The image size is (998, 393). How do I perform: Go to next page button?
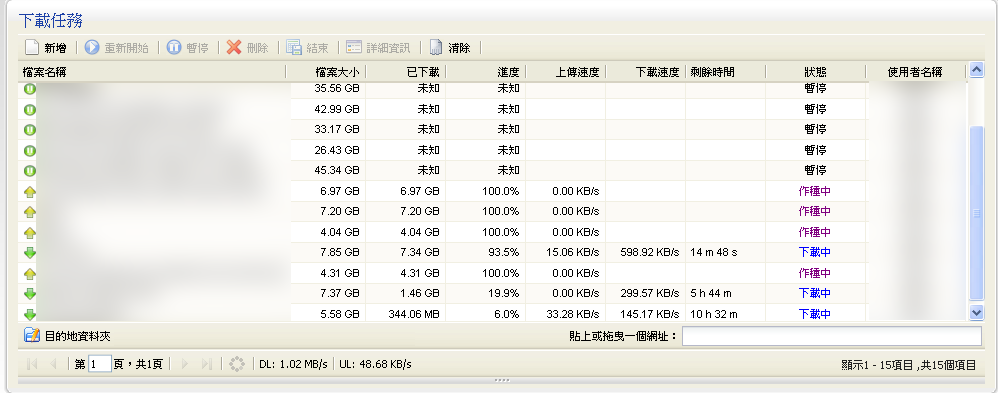coord(185,364)
